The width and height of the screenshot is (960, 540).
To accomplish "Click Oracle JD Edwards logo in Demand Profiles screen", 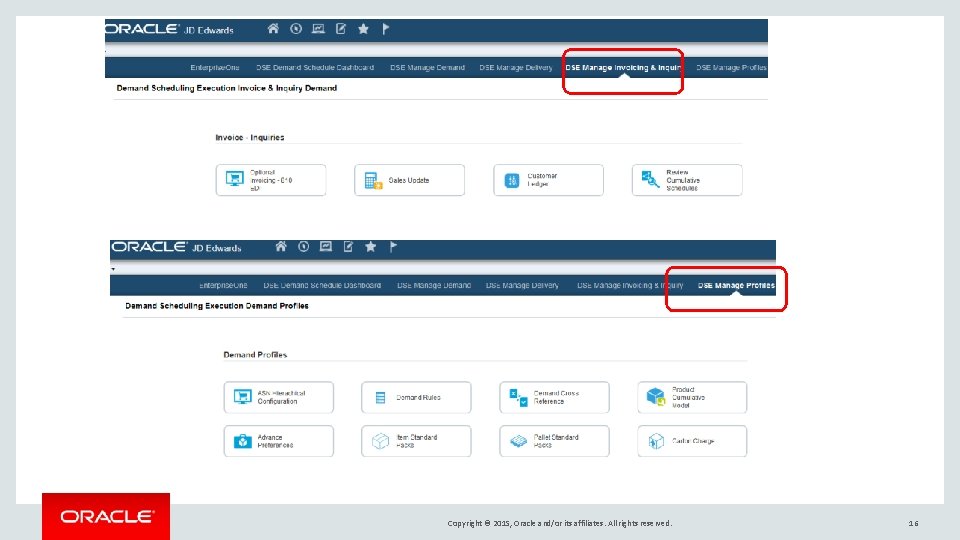I will click(x=176, y=247).
